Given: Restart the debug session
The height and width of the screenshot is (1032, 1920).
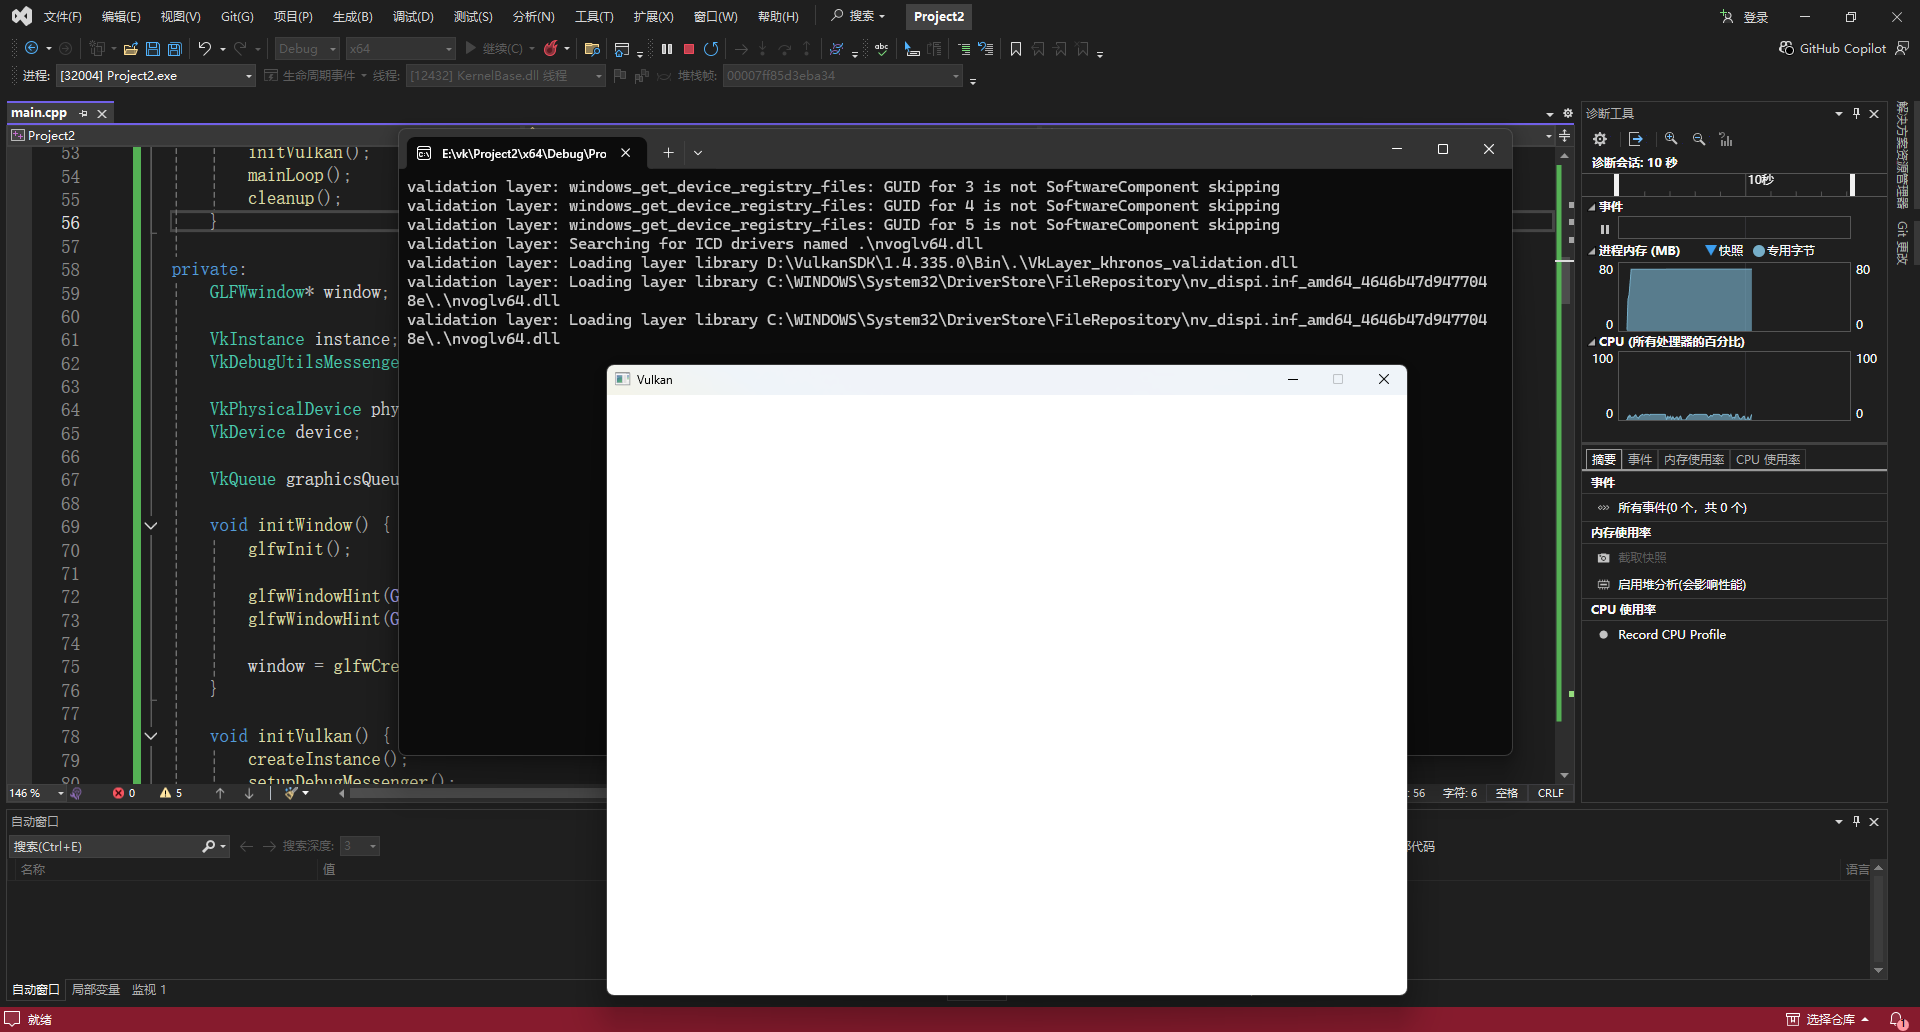Looking at the screenshot, I should coord(711,48).
